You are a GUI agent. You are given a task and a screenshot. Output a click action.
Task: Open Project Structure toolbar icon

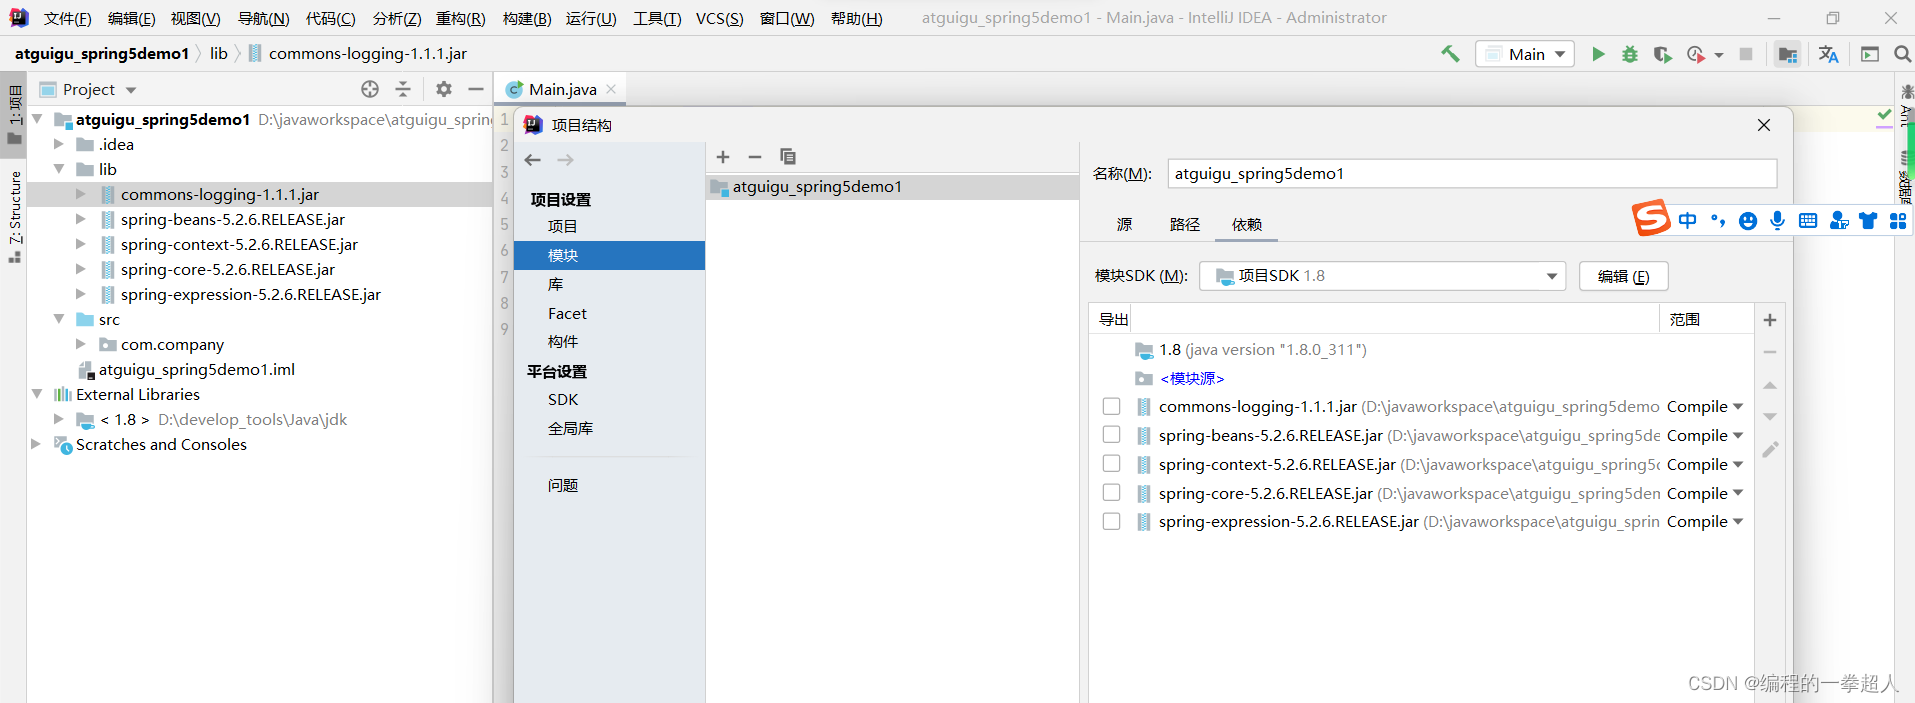point(1788,54)
